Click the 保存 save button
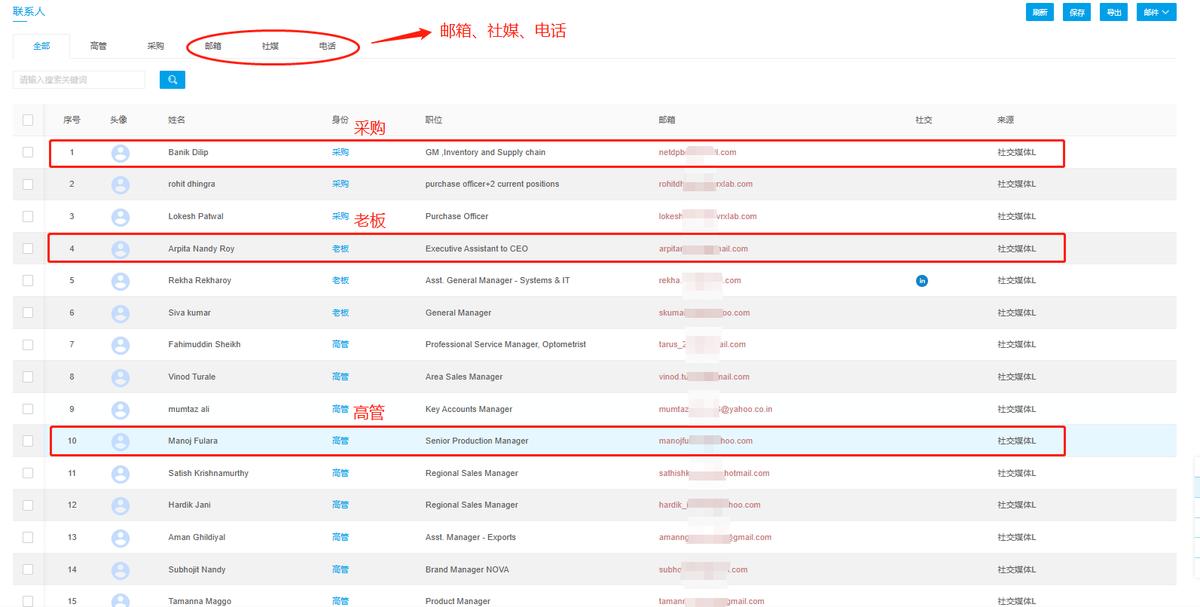Viewport: 1200px width, 607px height. click(x=1076, y=13)
